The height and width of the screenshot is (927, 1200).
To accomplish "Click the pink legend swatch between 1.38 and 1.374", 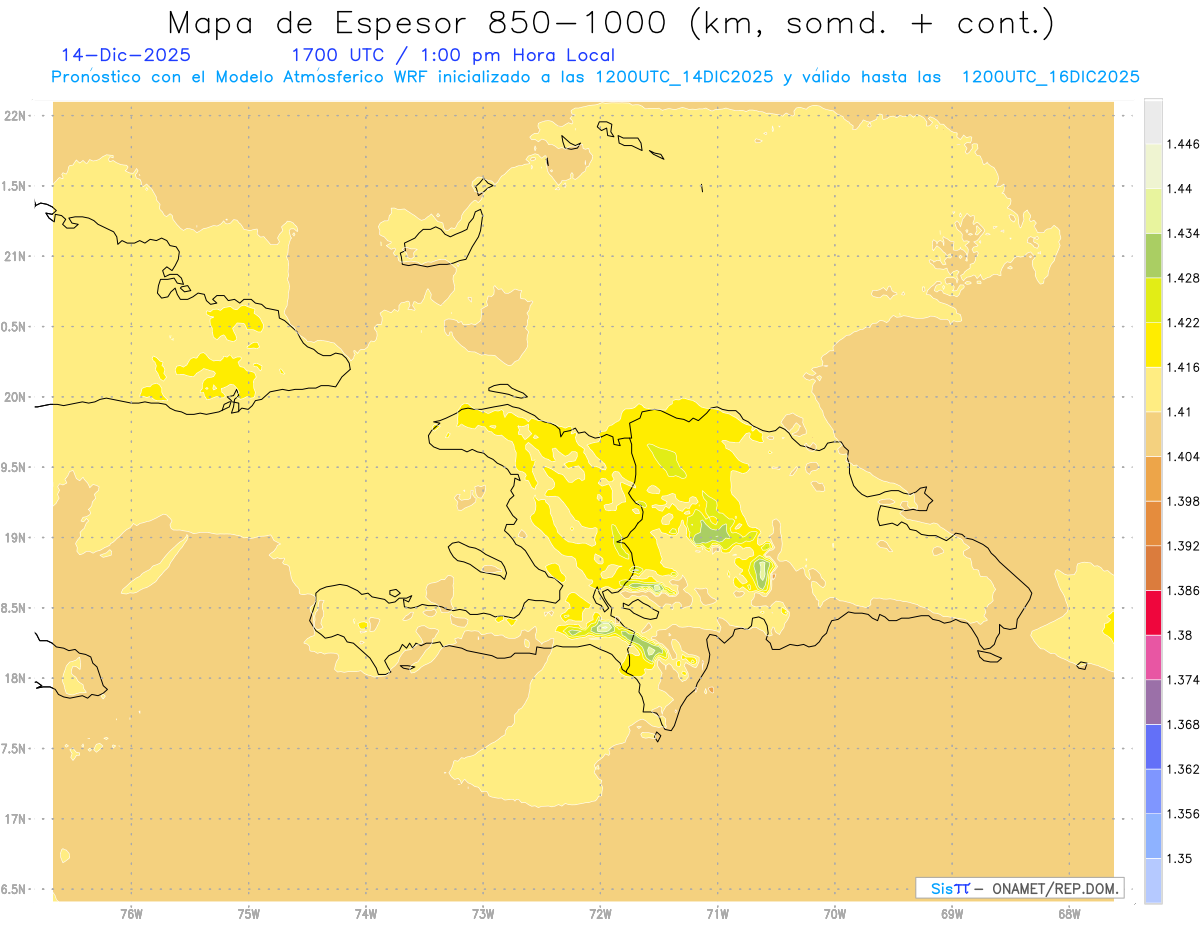I will point(1153,657).
